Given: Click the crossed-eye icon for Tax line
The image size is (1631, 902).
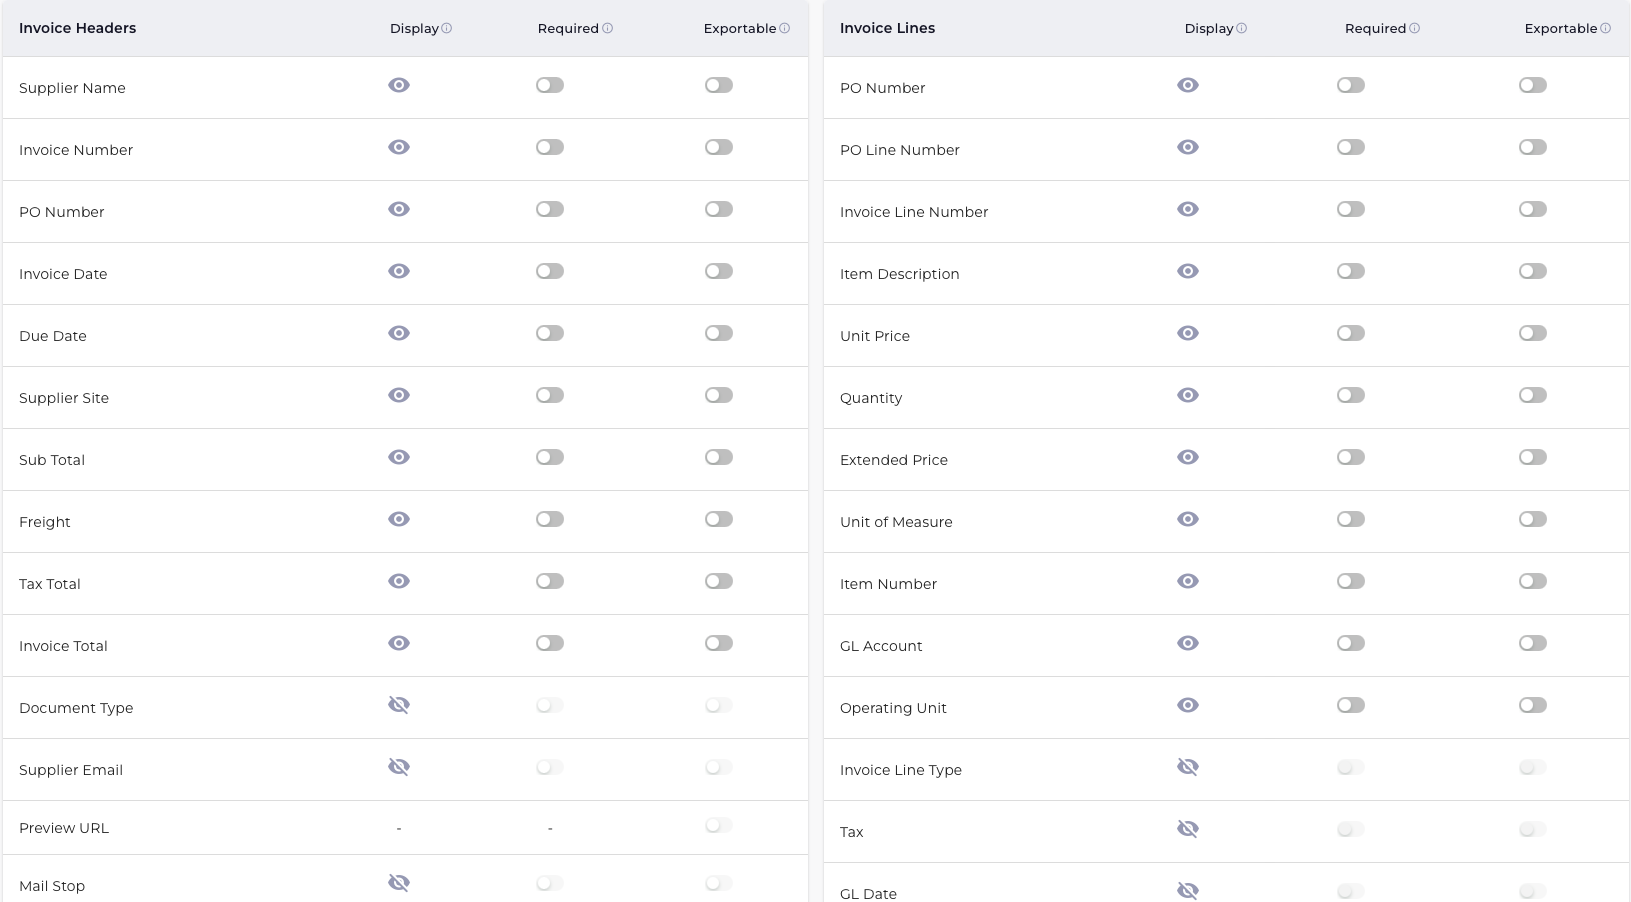Looking at the screenshot, I should [1188, 829].
